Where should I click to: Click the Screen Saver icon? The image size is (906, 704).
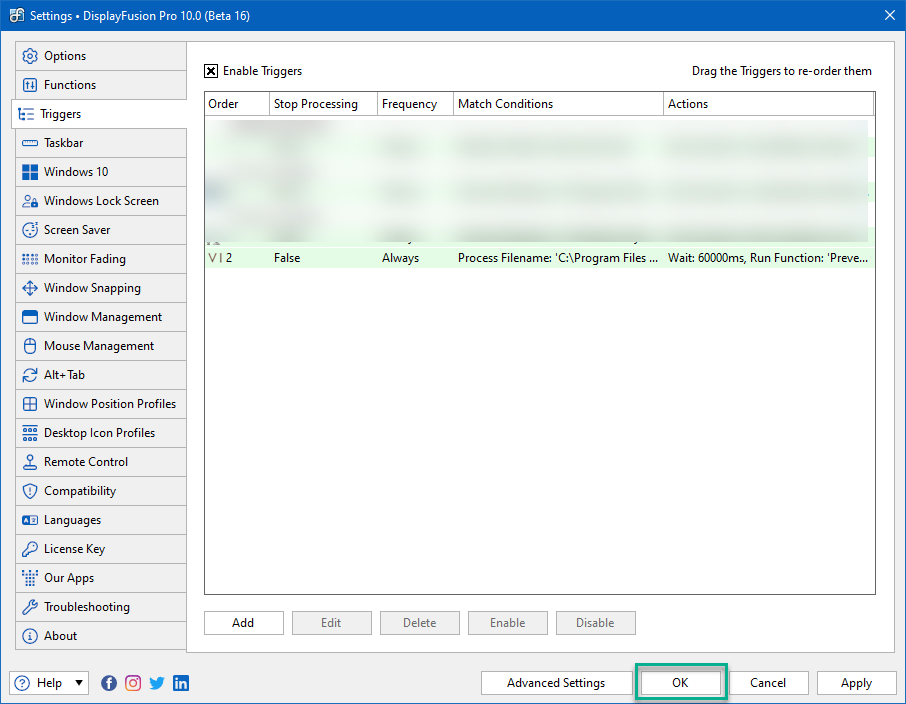coord(29,229)
